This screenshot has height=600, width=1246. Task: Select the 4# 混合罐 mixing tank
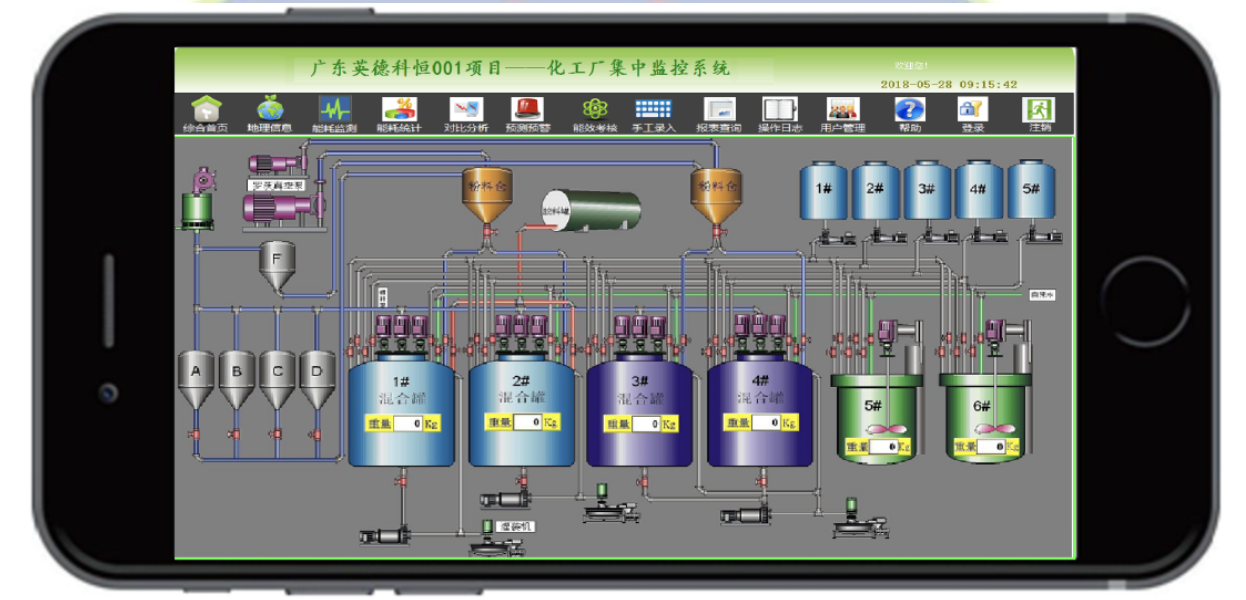pyautogui.click(x=760, y=410)
